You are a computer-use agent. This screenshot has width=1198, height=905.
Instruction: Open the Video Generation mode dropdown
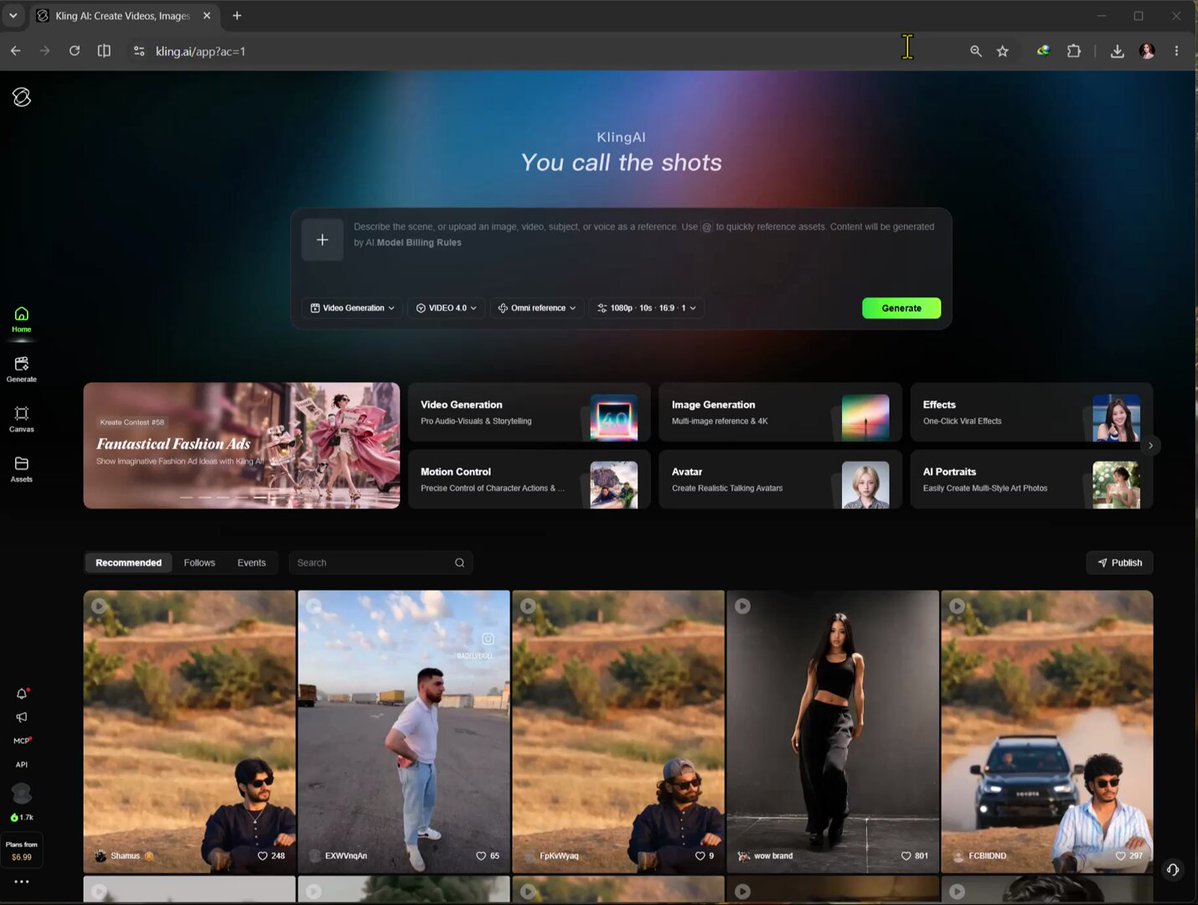352,308
